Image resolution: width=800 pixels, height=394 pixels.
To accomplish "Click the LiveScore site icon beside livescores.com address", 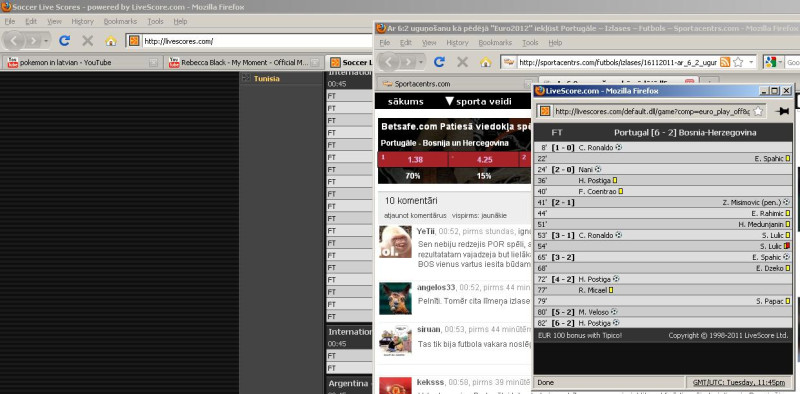I will 134,41.
